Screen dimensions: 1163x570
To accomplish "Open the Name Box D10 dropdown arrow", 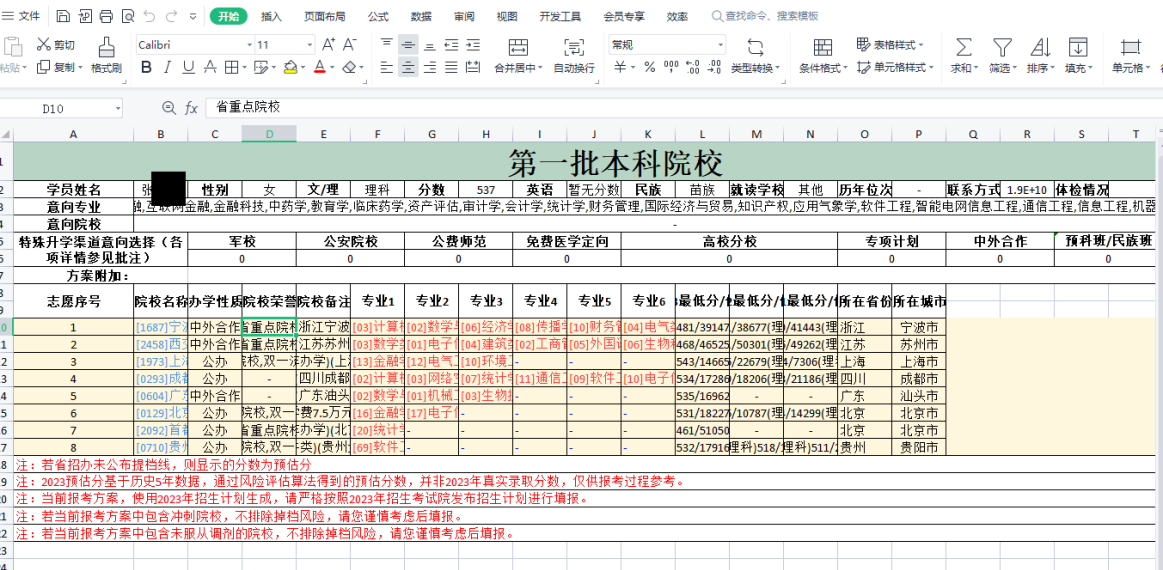I will tap(118, 108).
